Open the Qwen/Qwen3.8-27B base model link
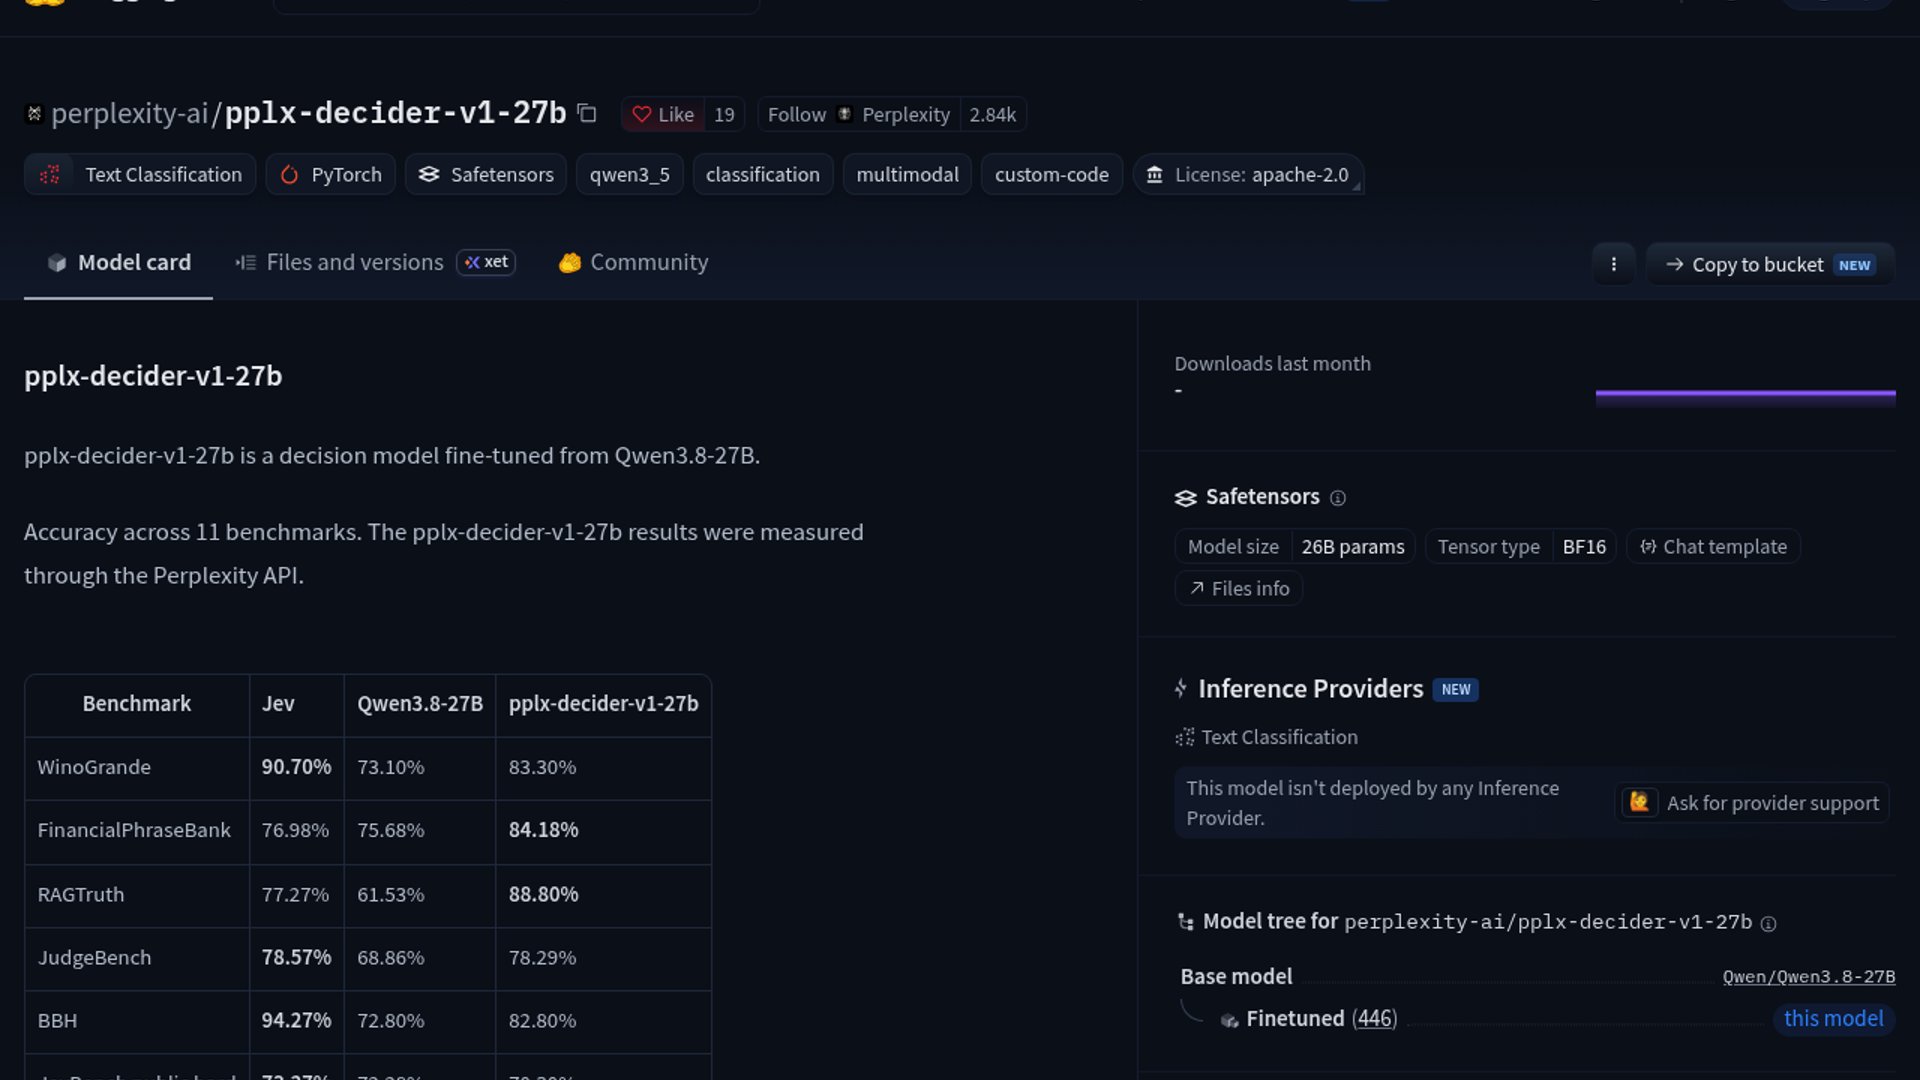The image size is (1920, 1080). point(1808,977)
